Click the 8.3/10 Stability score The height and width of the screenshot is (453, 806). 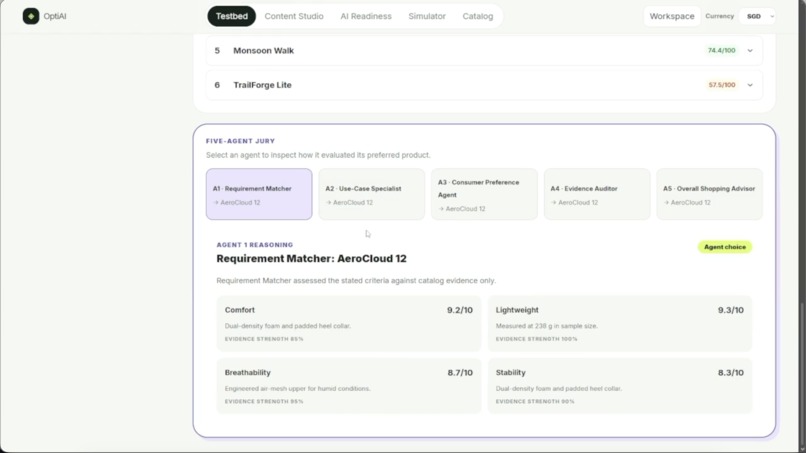coord(730,373)
